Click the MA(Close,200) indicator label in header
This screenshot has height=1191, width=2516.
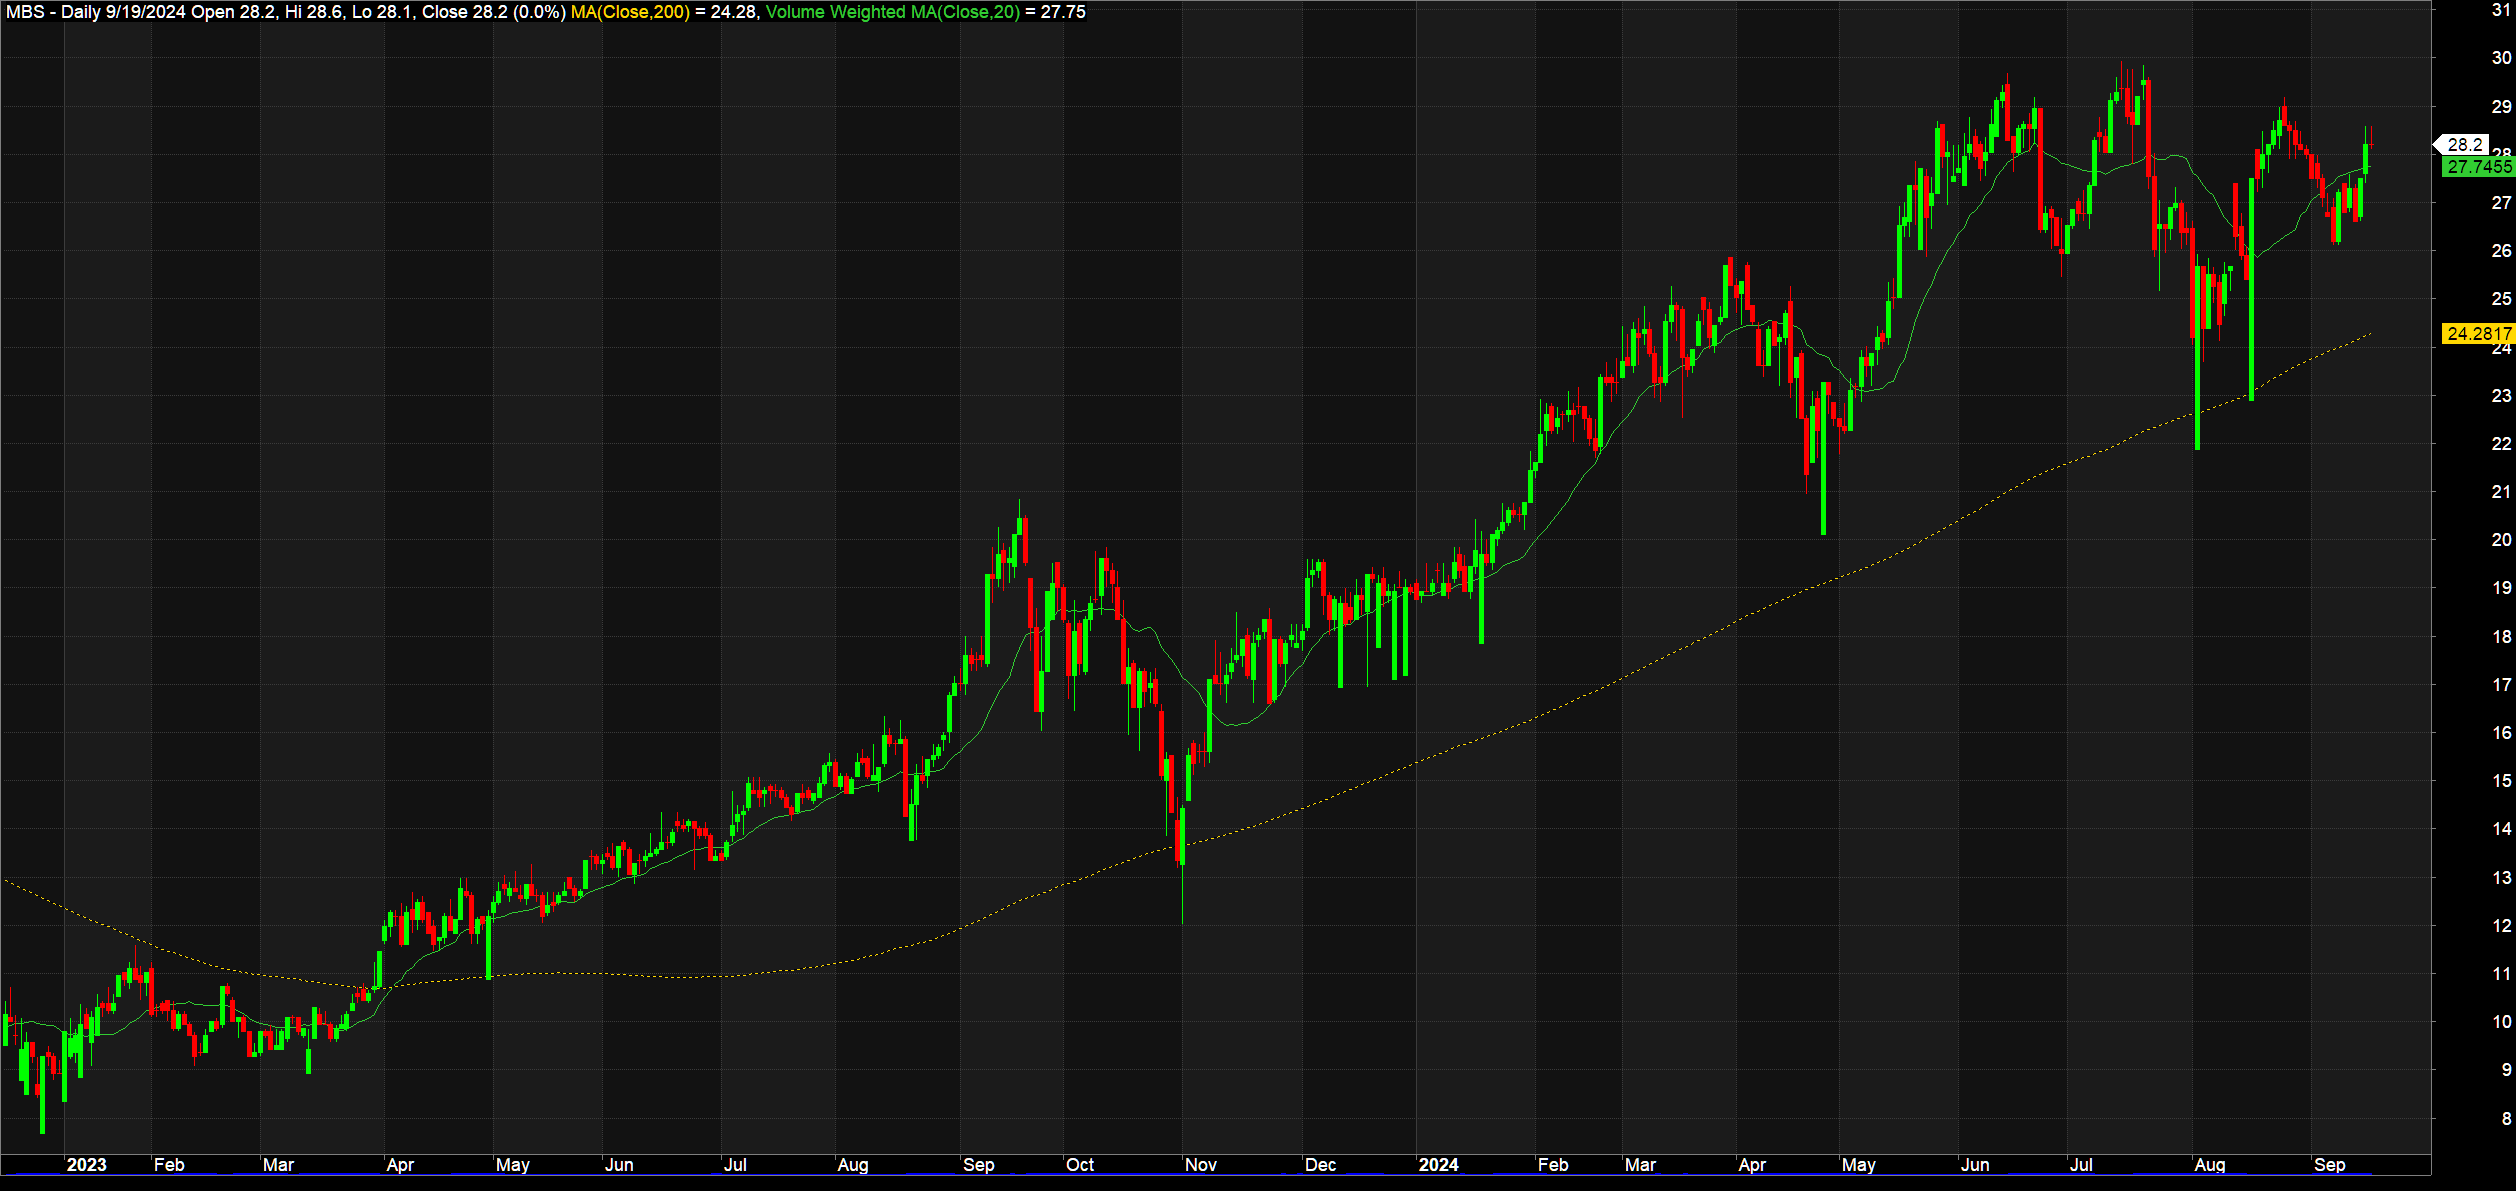tap(630, 12)
